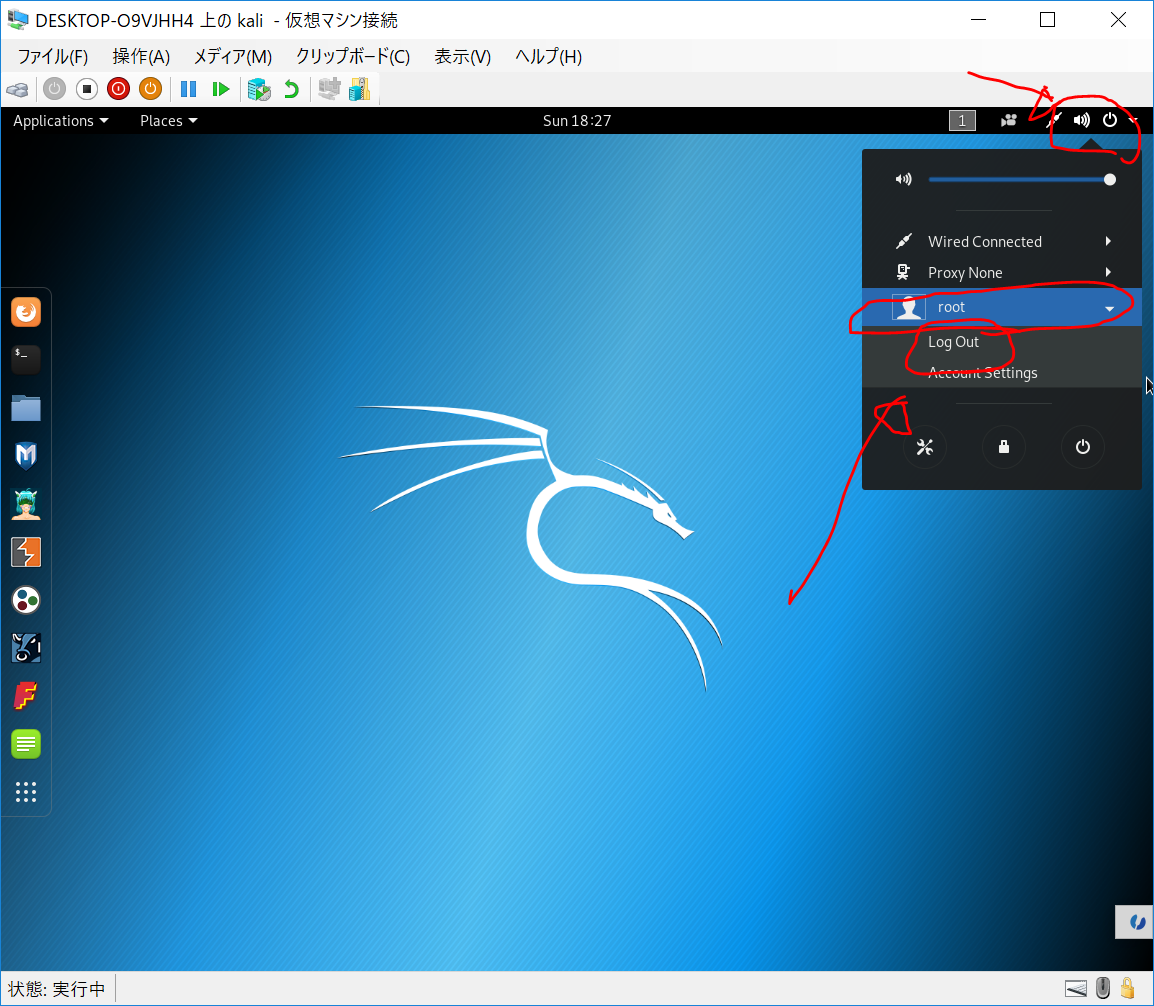
Task: Click the Hyper-V Ctrl+Alt+Del toolbar icon
Action: 17,89
